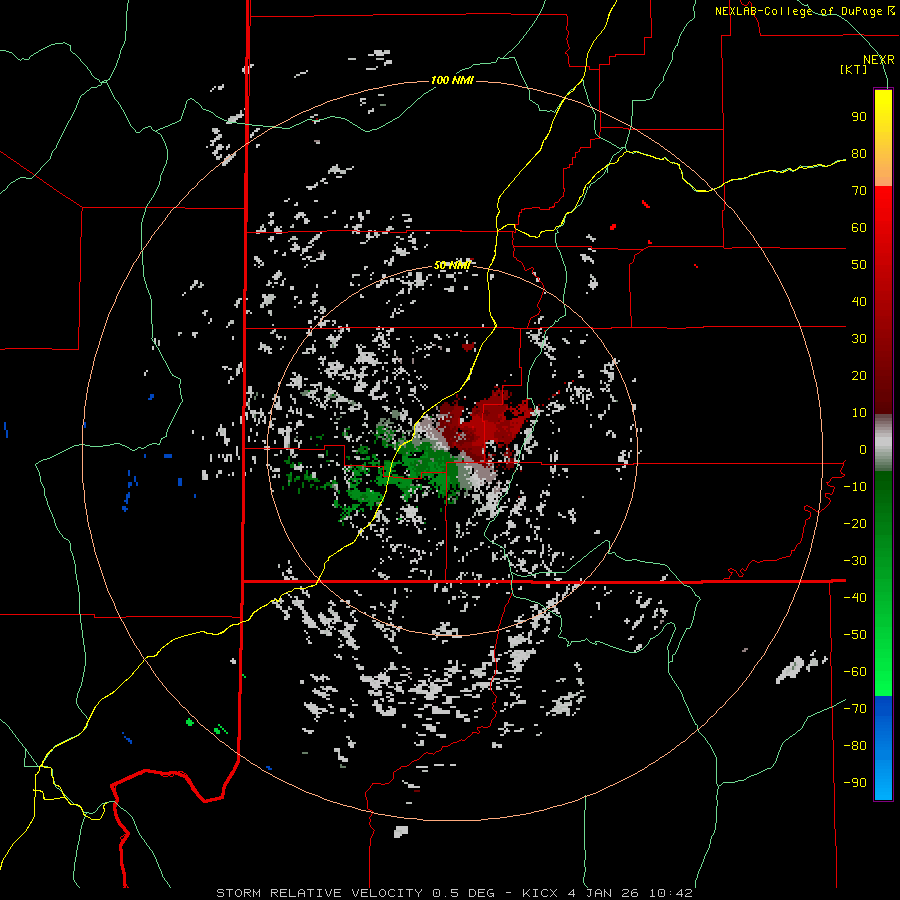Click the 20 value on velocity scale
900x900 pixels.
click(x=859, y=376)
